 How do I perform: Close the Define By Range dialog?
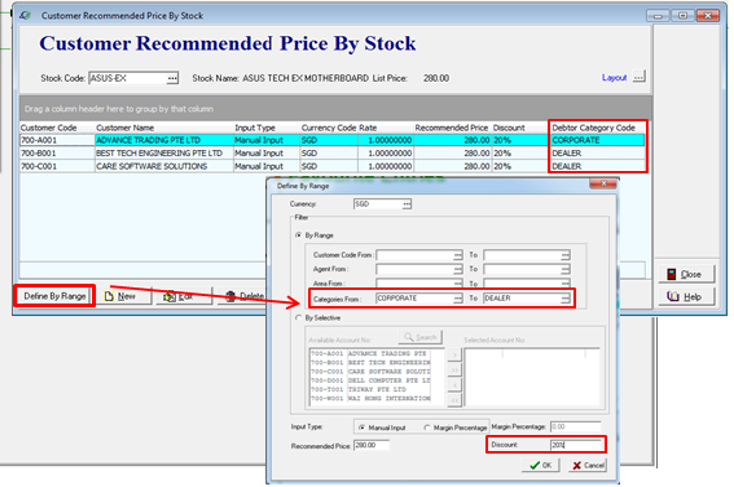pos(603,184)
